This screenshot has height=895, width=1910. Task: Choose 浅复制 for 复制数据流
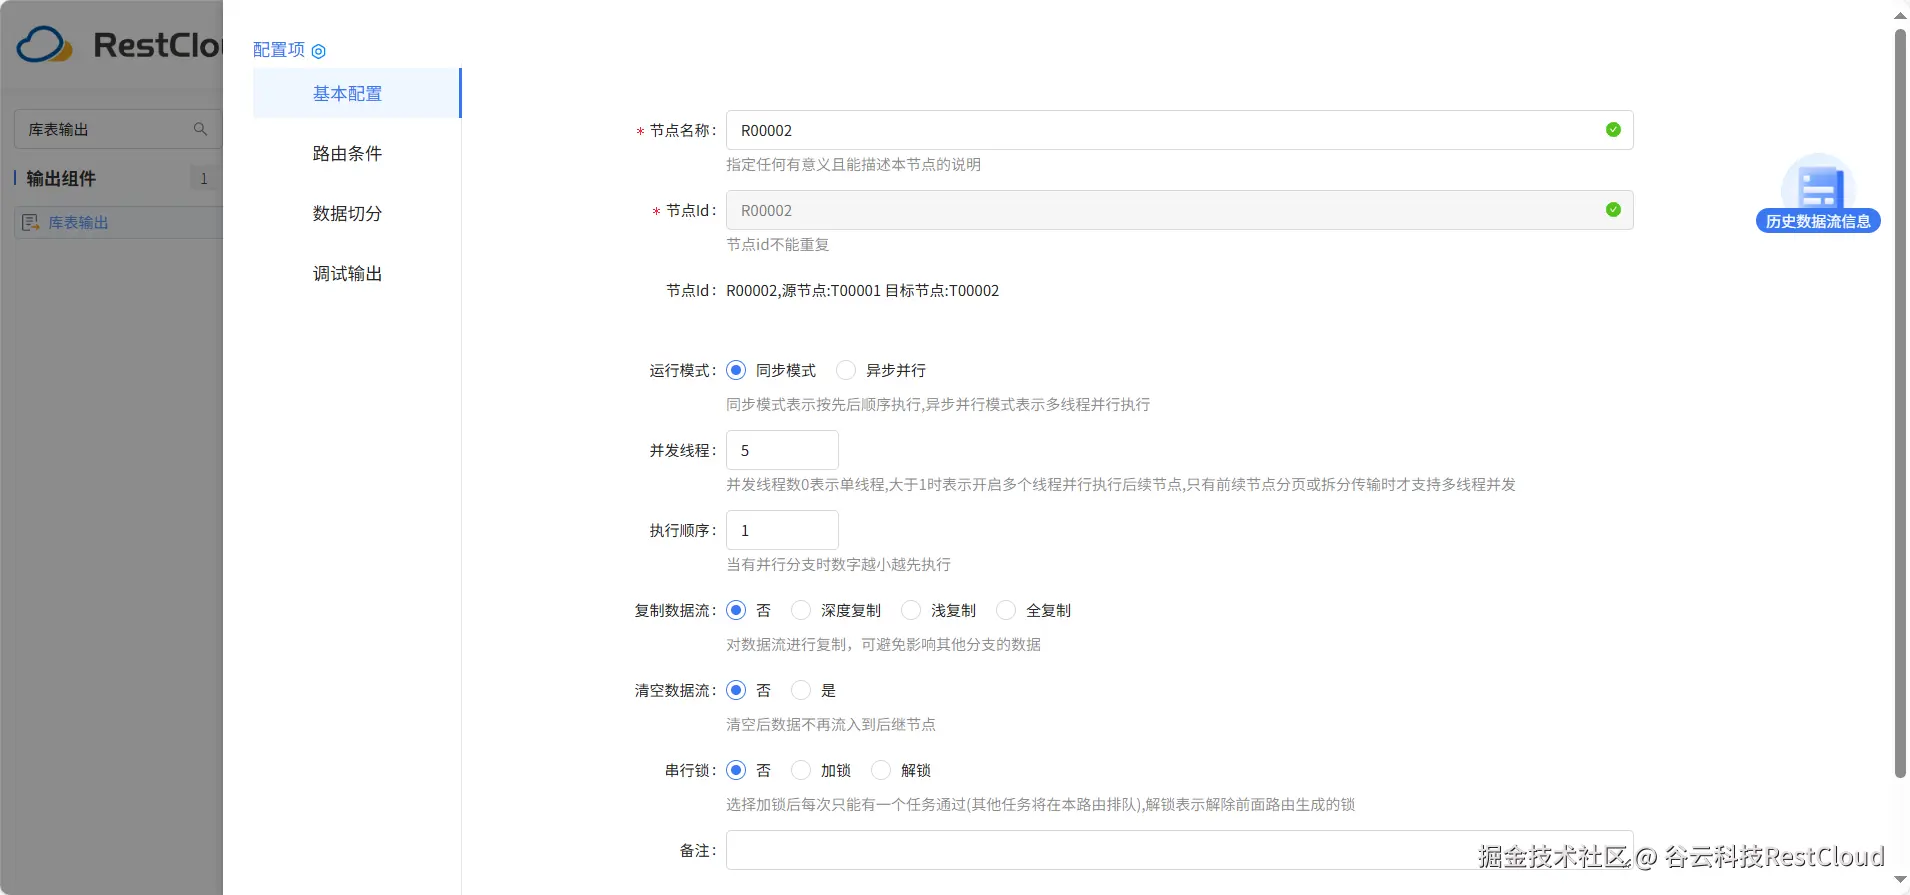[x=911, y=610]
